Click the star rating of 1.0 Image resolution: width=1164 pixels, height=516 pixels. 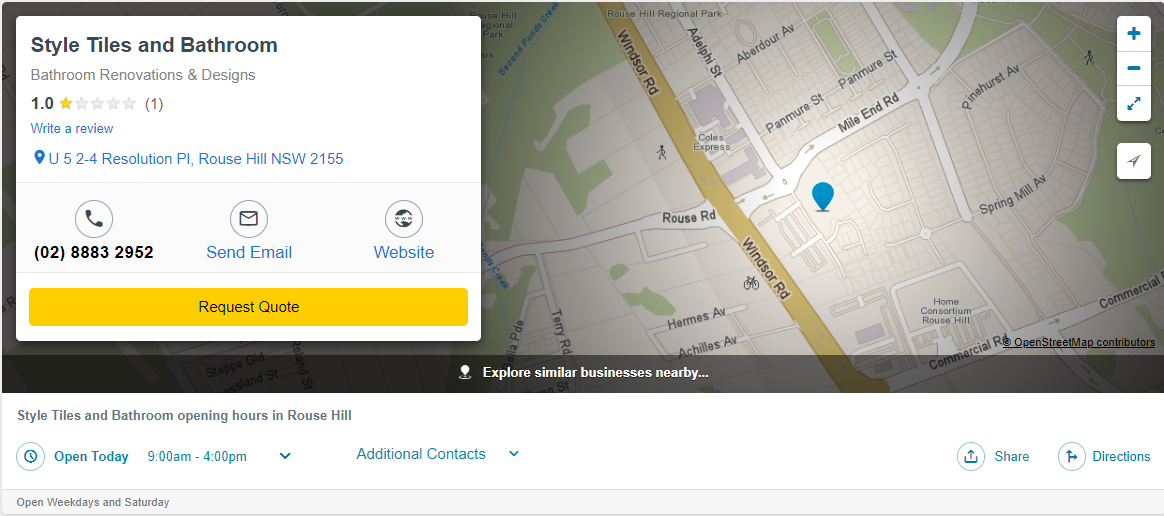pyautogui.click(x=98, y=103)
